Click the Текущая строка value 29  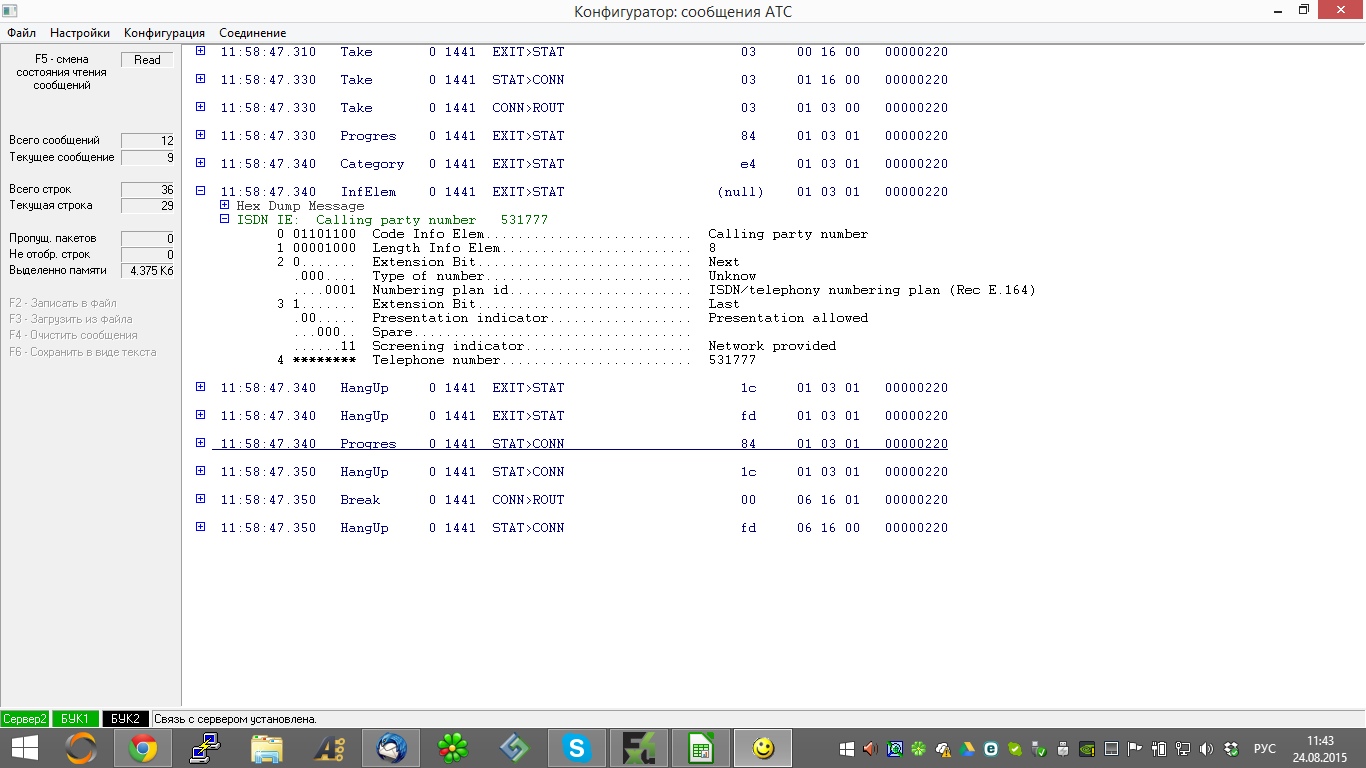(x=147, y=206)
